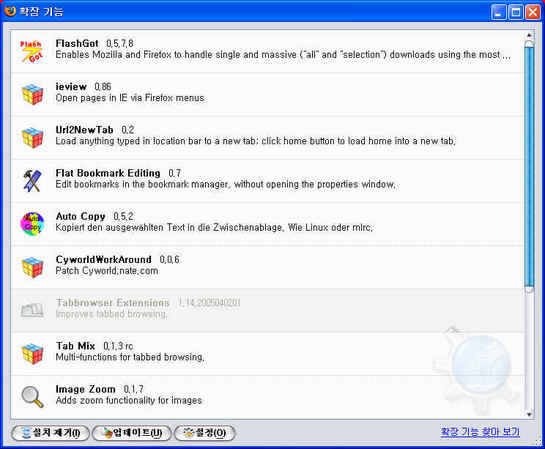Click the Firefox icon in title bar
This screenshot has width=545, height=449.
point(10,11)
